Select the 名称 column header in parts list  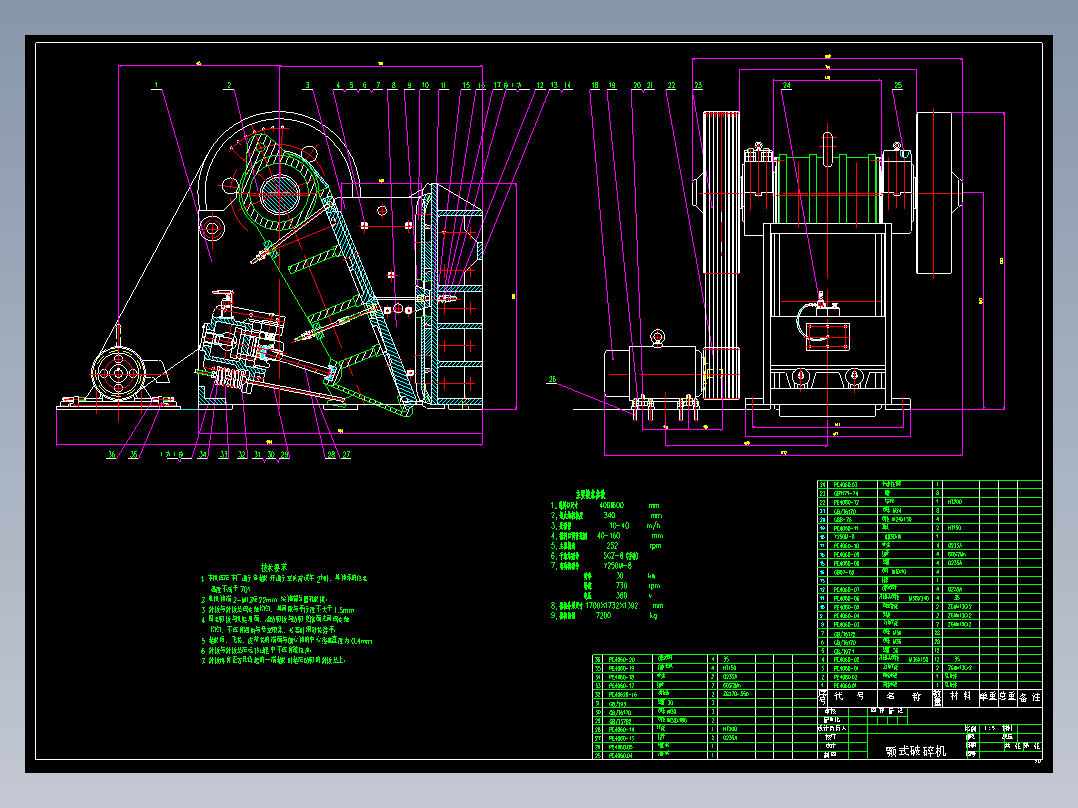(x=904, y=697)
